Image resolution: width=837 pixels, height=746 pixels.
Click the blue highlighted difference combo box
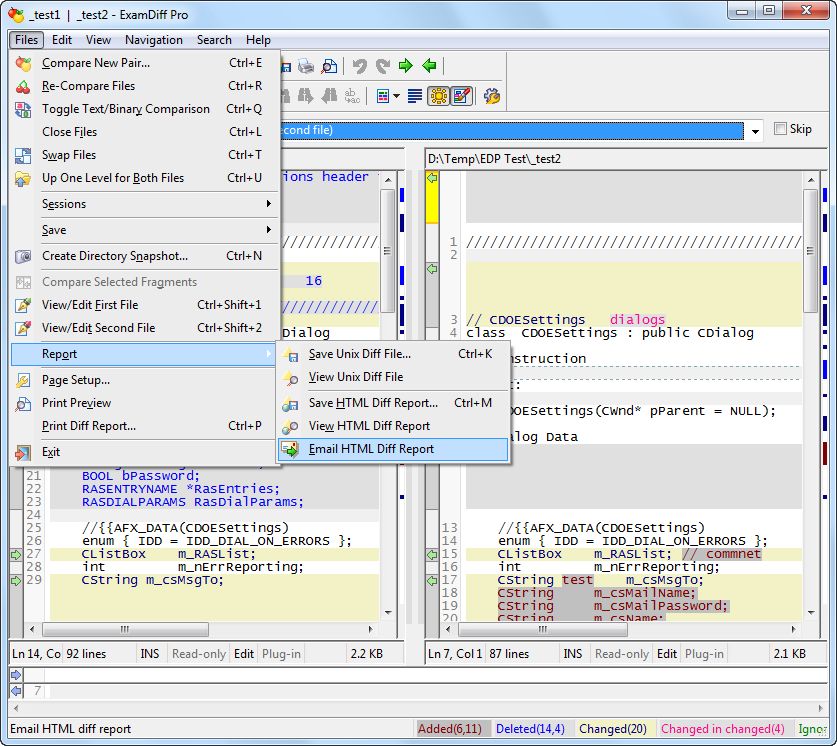(x=512, y=131)
